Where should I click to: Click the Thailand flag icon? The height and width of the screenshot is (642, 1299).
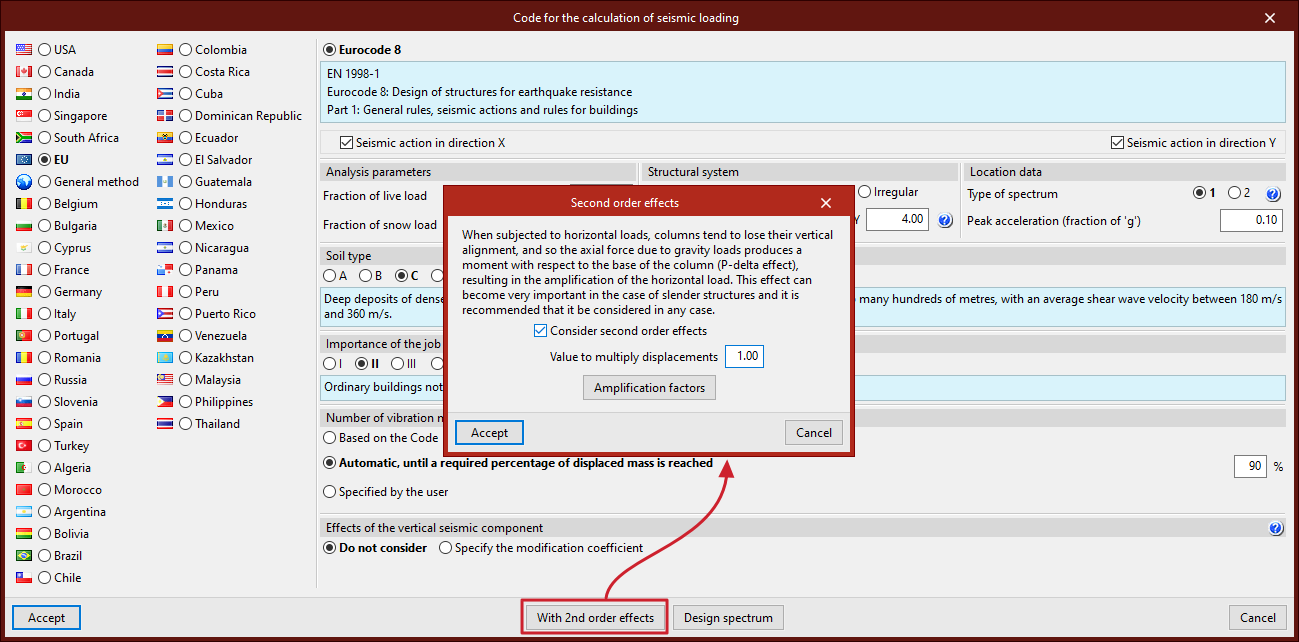click(x=165, y=424)
